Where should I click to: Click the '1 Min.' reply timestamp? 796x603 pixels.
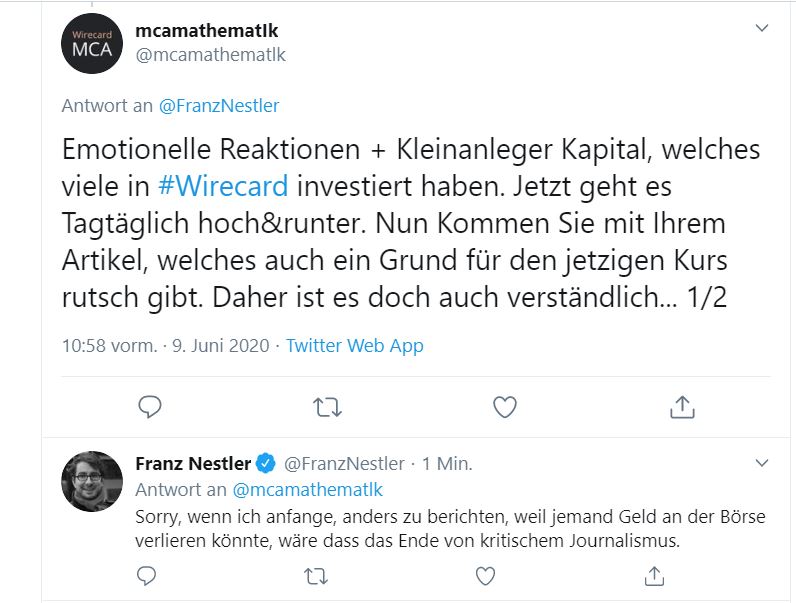click(447, 463)
